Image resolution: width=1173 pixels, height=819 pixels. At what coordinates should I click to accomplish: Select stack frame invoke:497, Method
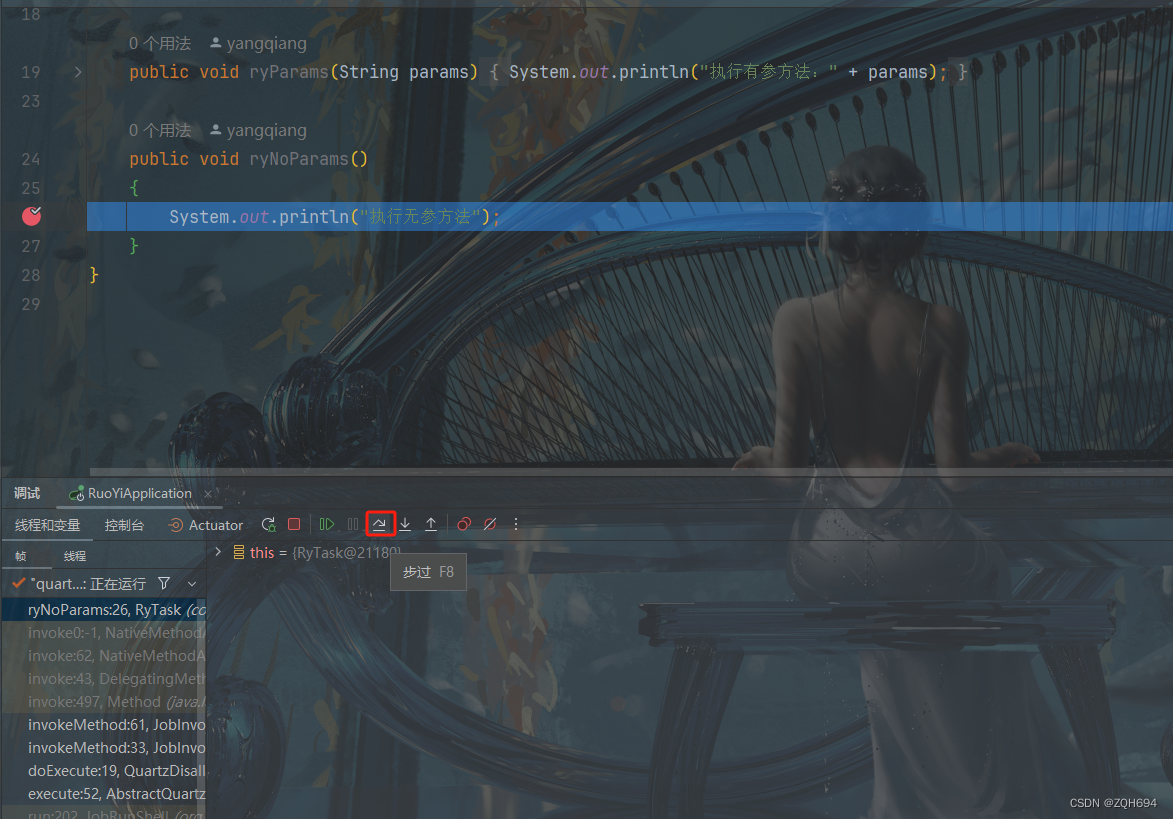[x=104, y=702]
